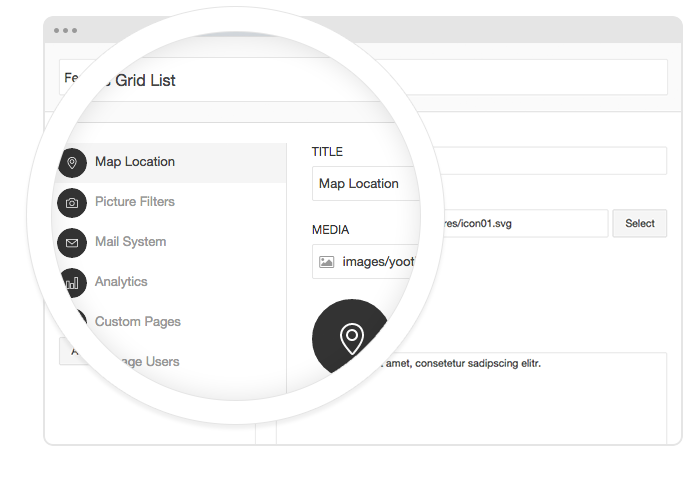Click the envelope icon beside Mail System
Viewport: 700px width, 480px height.
pos(72,242)
